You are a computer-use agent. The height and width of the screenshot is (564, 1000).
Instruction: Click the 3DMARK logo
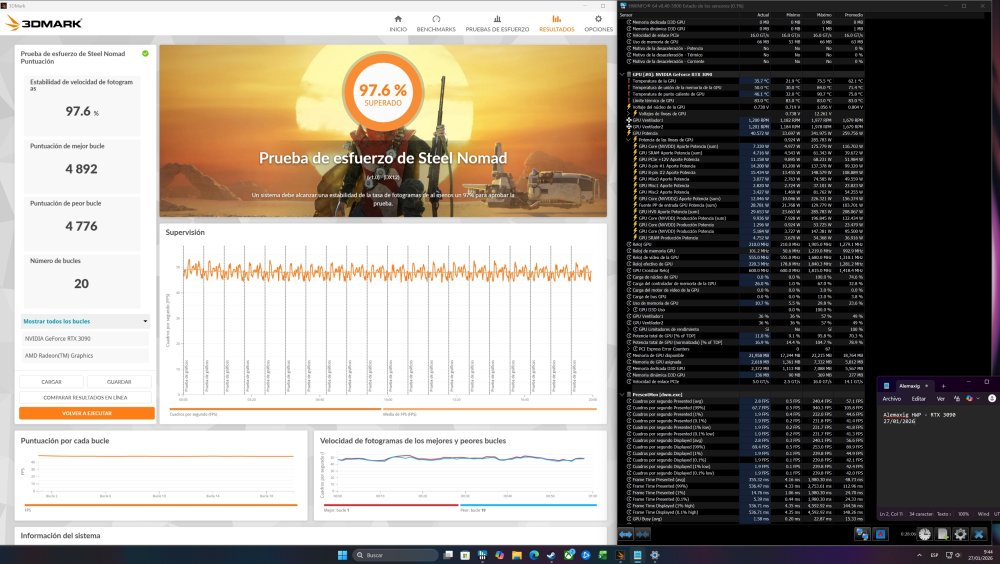[x=44, y=23]
